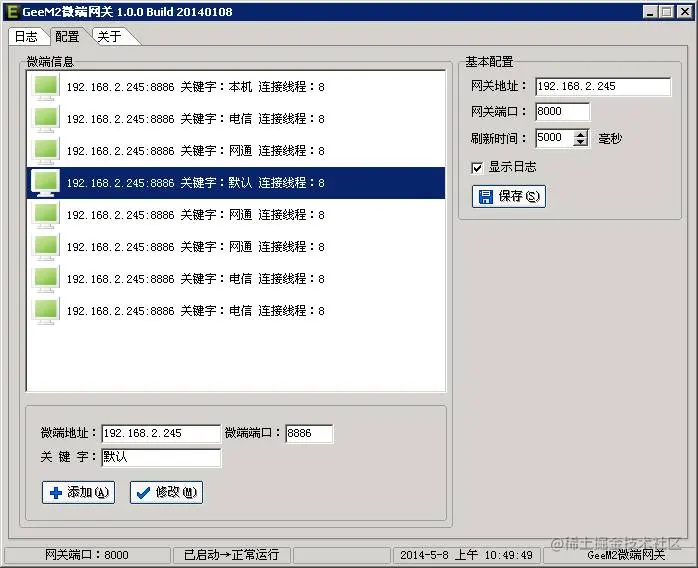Click the 微端地址 input field
Screen dimensions: 698x568
pyautogui.click(x=161, y=434)
